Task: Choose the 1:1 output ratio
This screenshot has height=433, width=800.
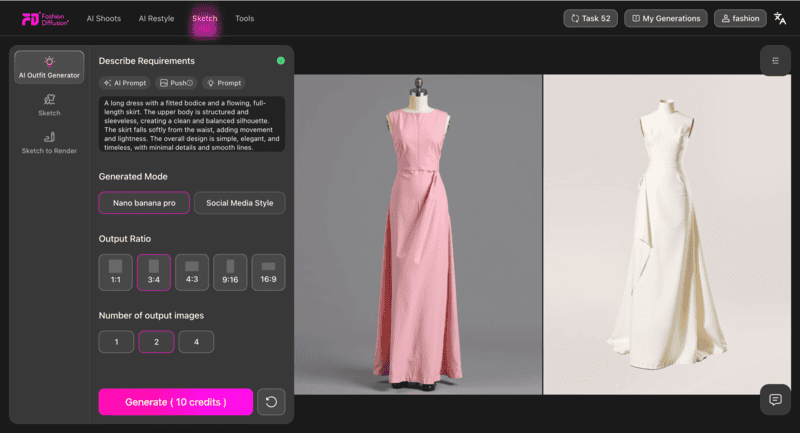Action: (116, 272)
